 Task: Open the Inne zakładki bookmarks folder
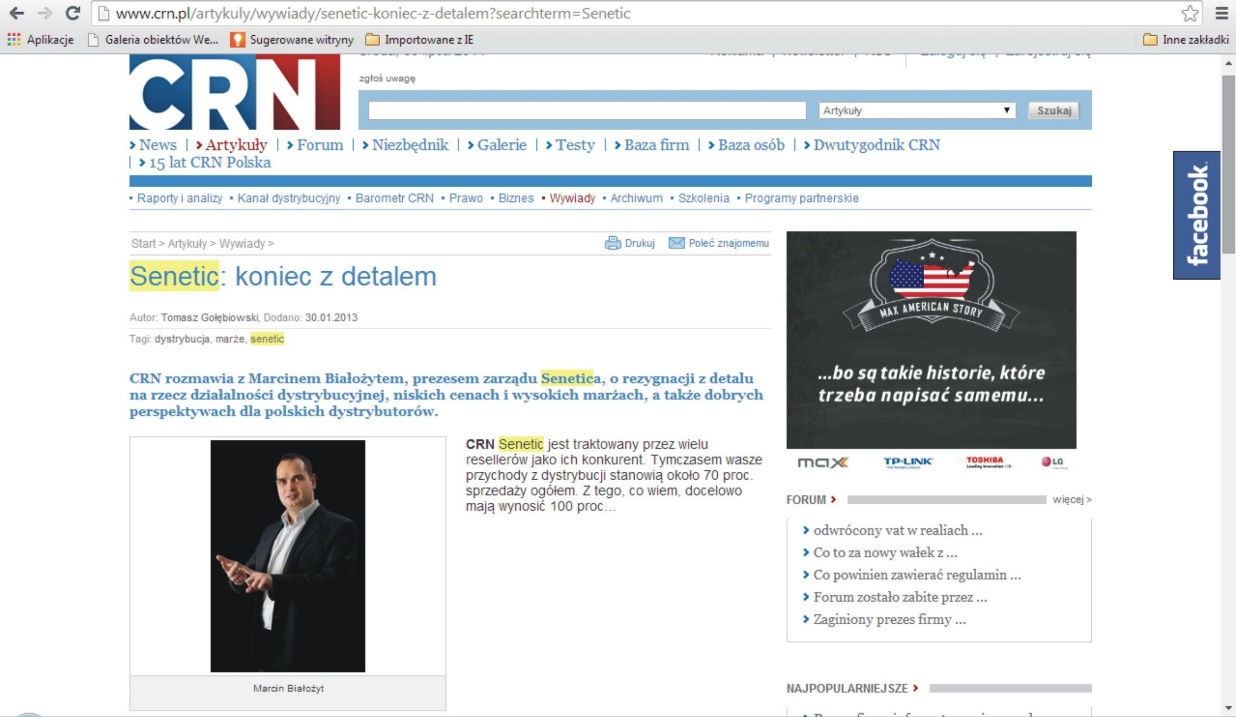[x=1186, y=40]
